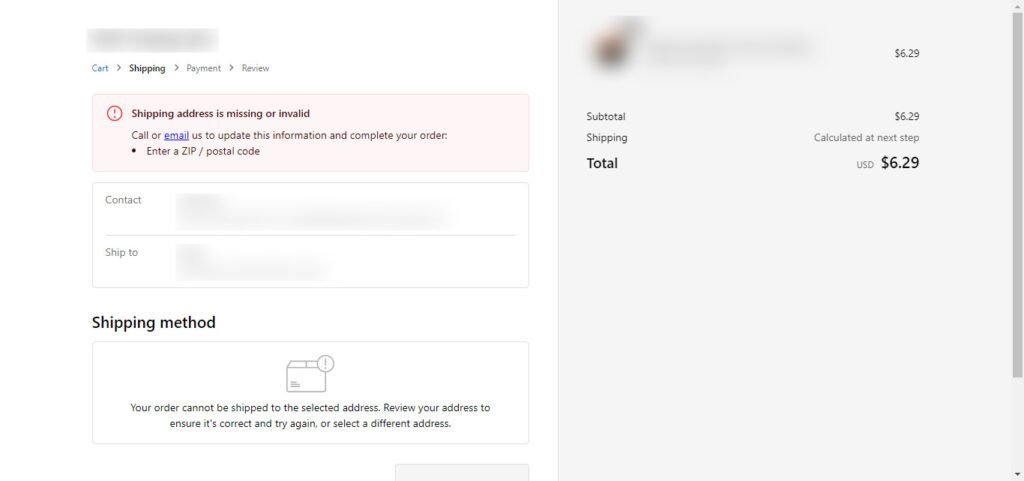This screenshot has height=481, width=1024.
Task: Click the scrollbar down arrow
Action: pos(1017,474)
